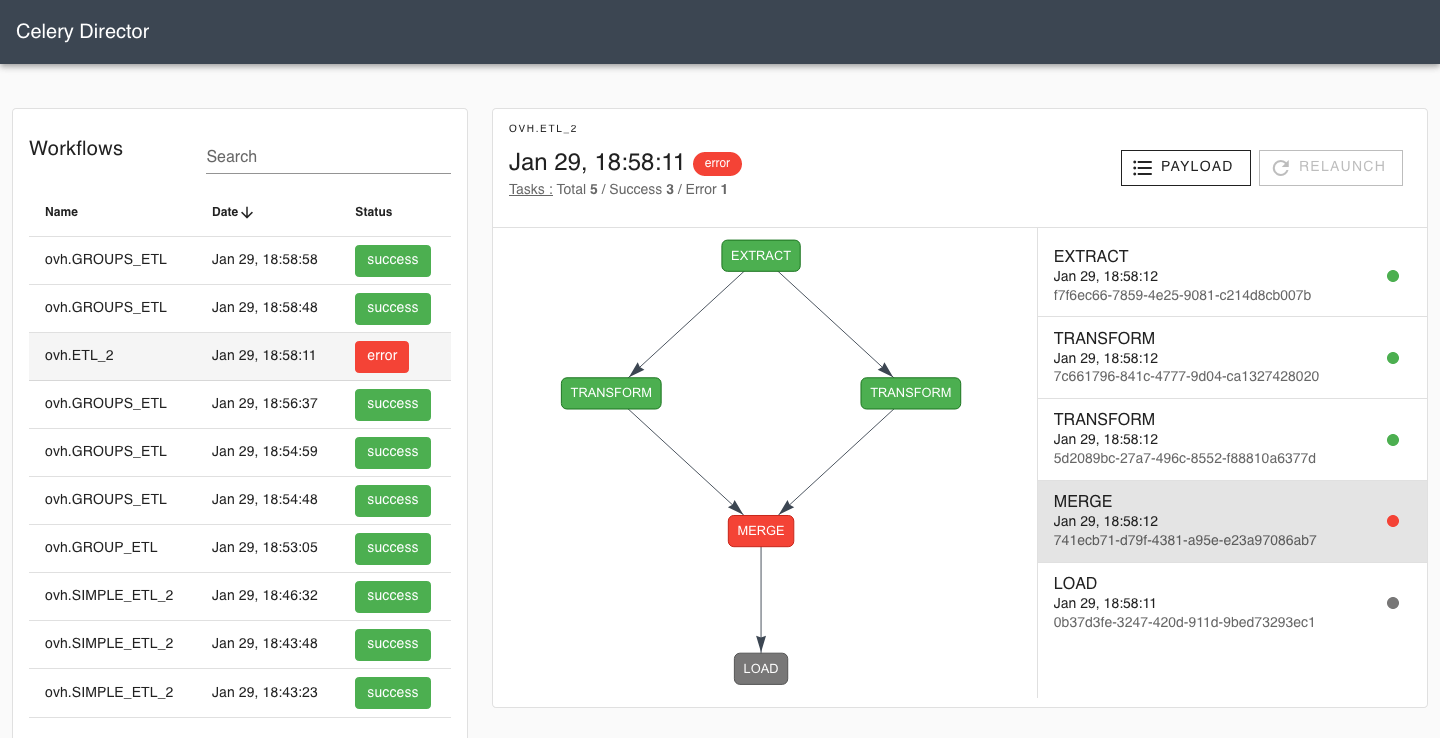The image size is (1440, 738).
Task: Click the Tasks link above the graph
Action: [x=529, y=189]
